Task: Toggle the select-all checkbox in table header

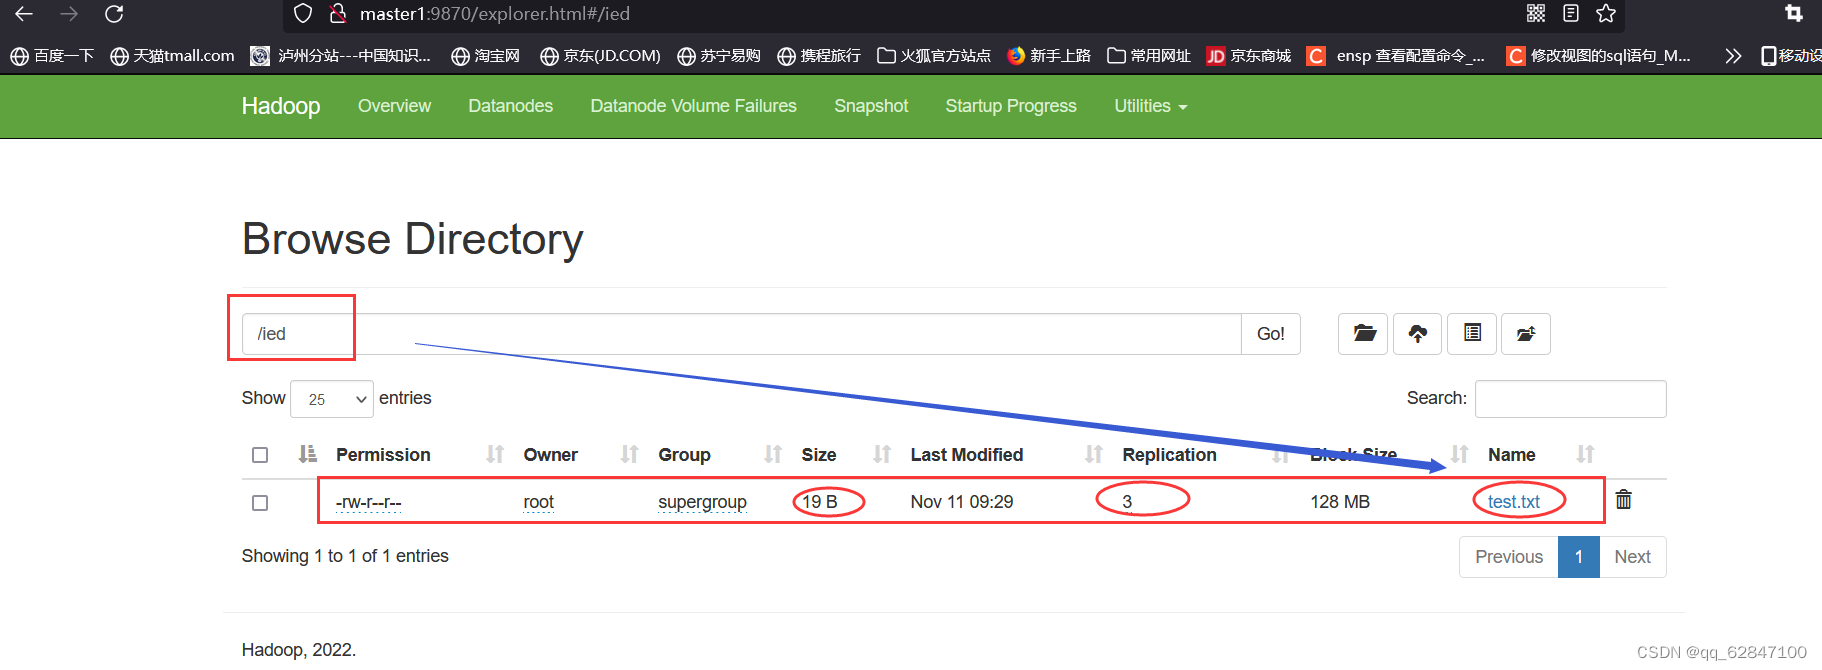Action: coord(260,455)
